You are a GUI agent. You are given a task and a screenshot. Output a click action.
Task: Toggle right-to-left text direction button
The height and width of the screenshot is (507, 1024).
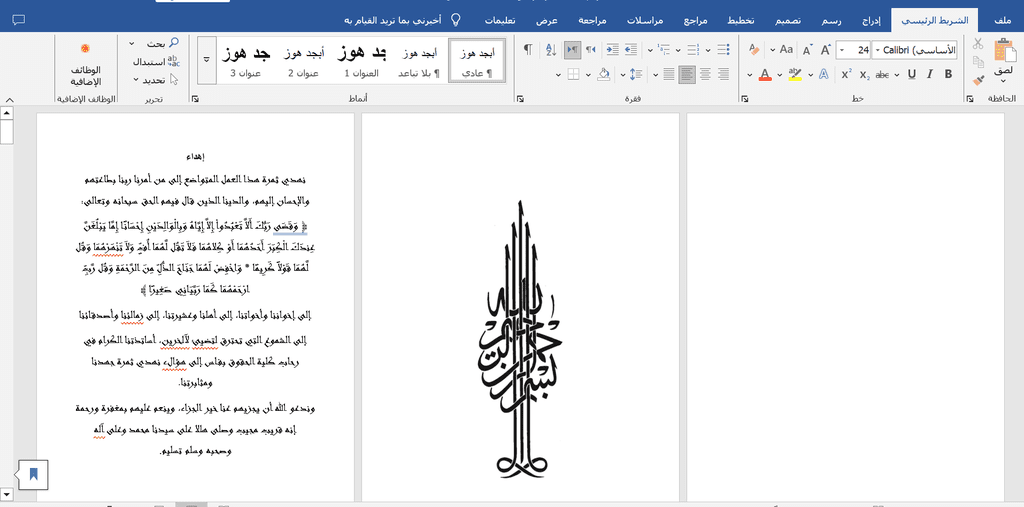(x=573, y=50)
